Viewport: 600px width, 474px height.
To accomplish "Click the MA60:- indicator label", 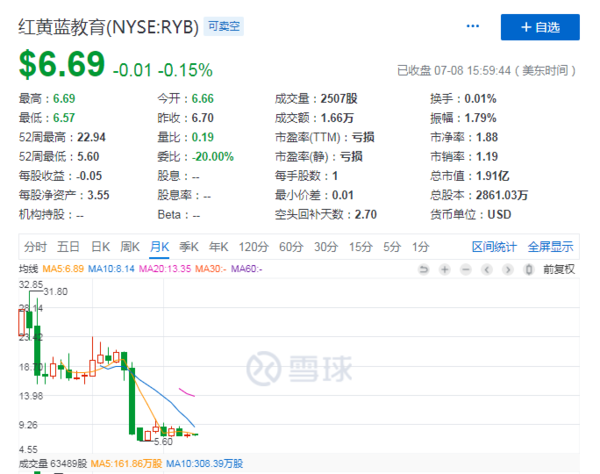I will 246,269.
